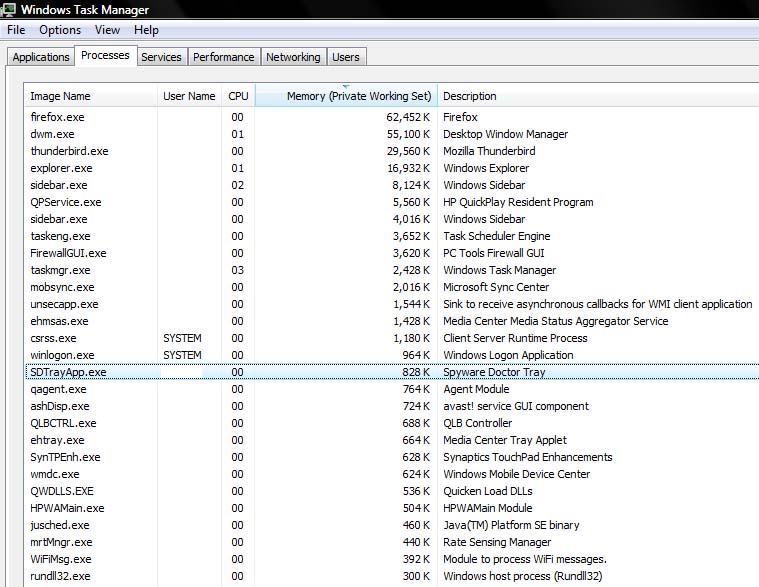Click Java(TM) Platform SE binary description

coord(511,525)
